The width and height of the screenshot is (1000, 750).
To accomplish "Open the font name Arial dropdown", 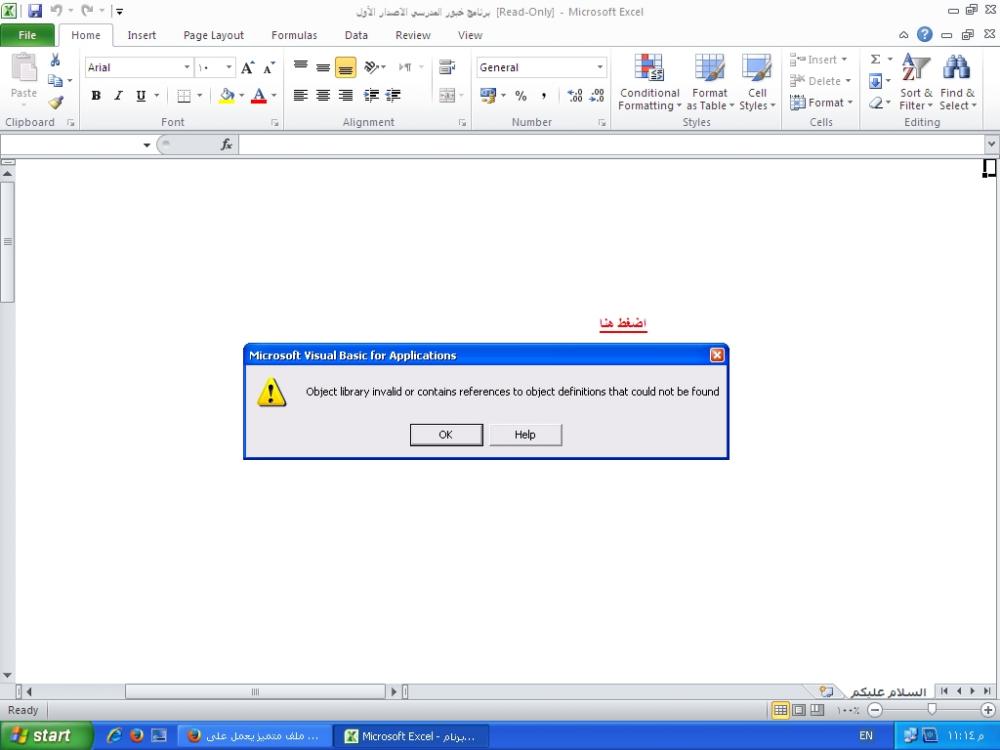I will point(187,67).
